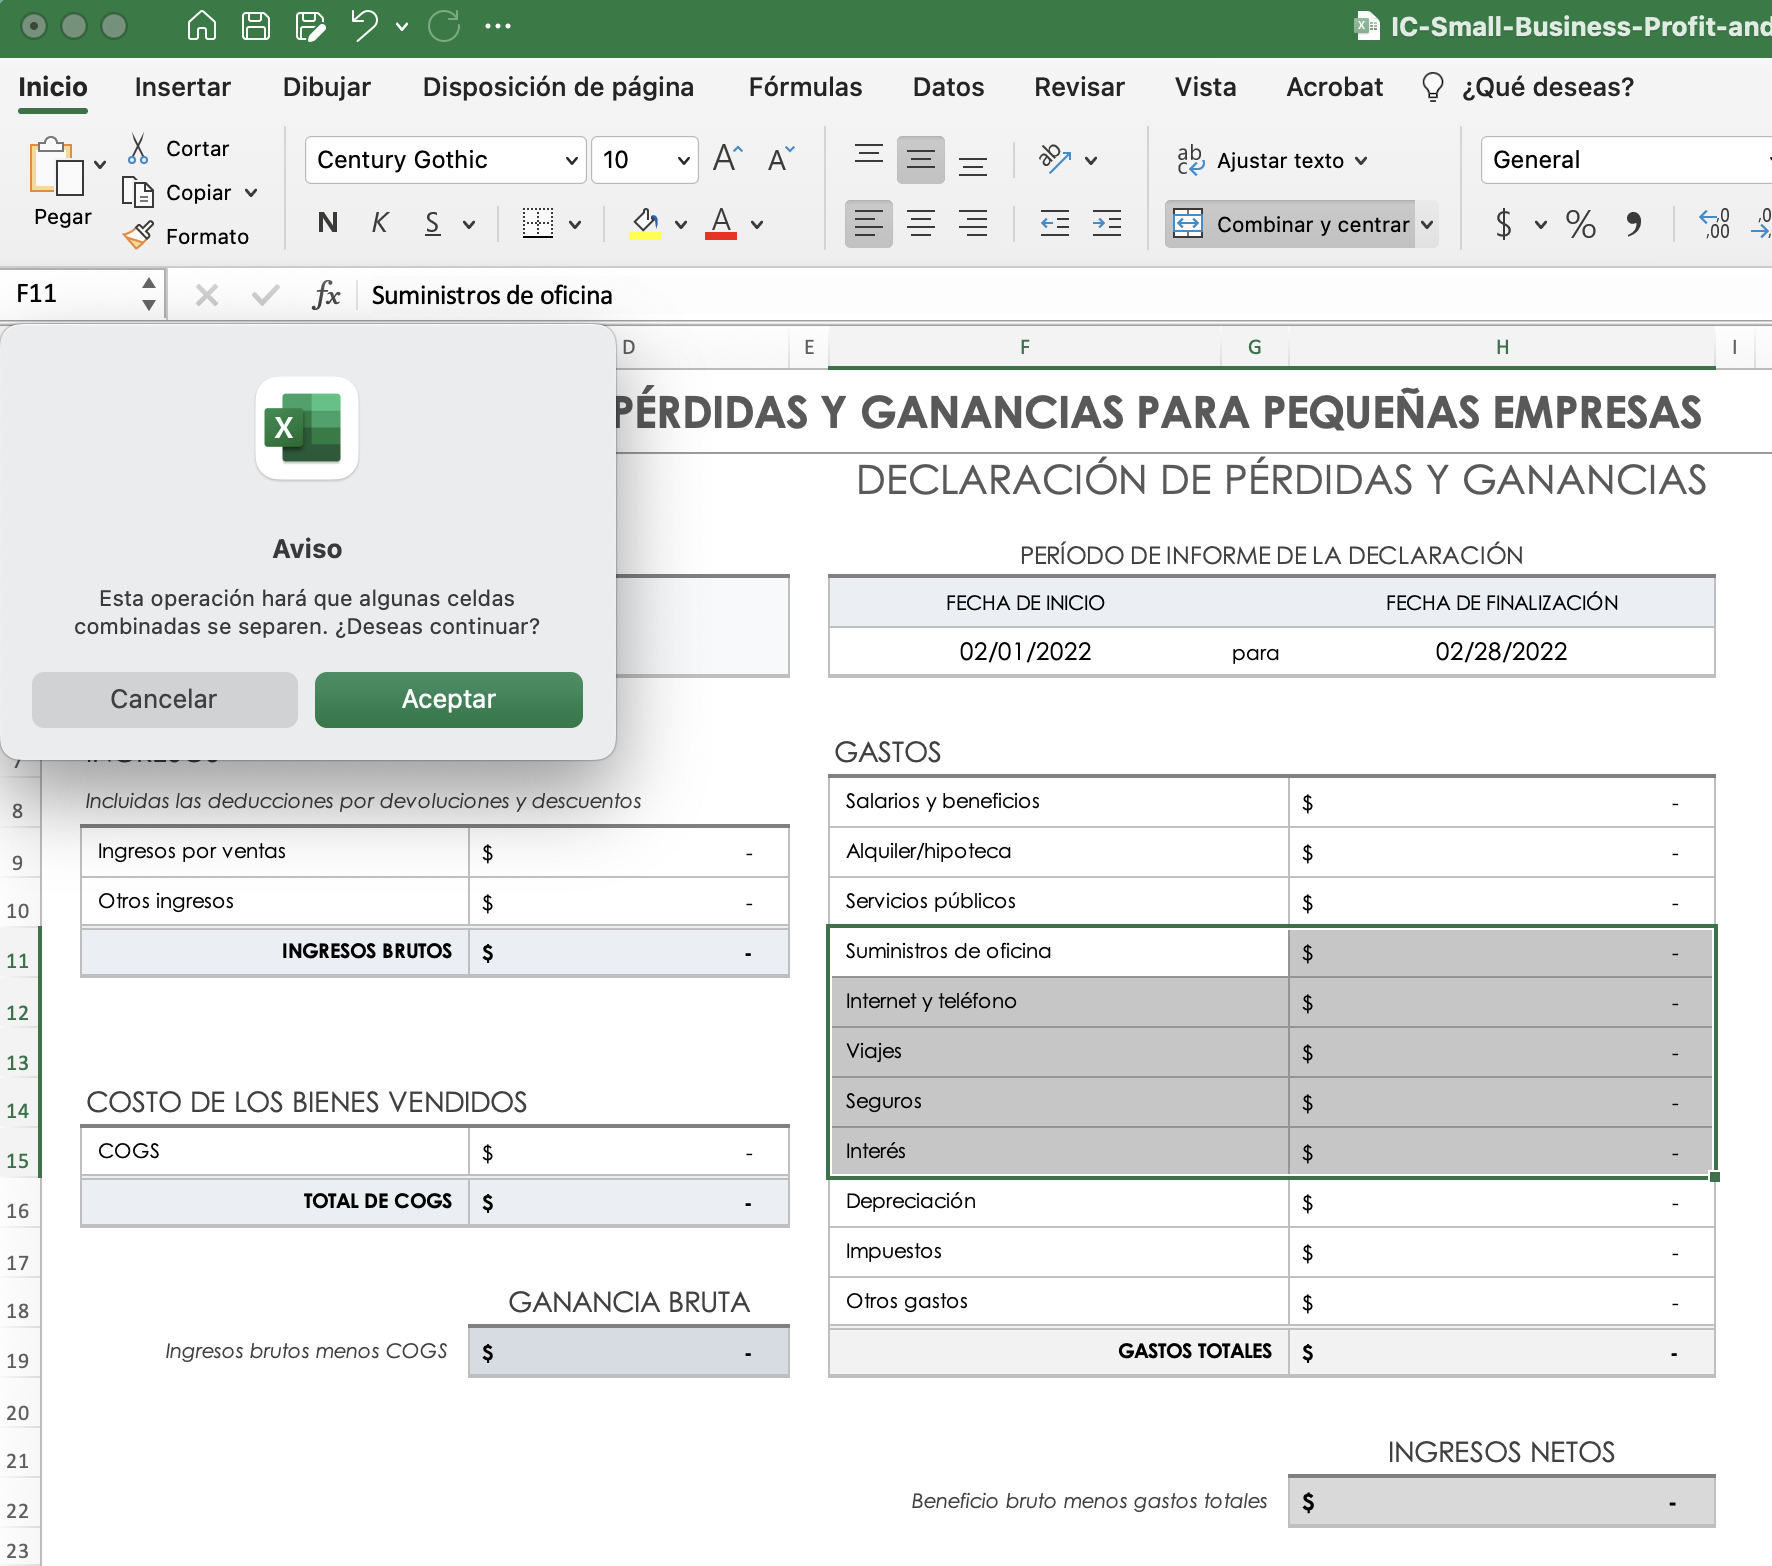Image resolution: width=1772 pixels, height=1566 pixels.
Task: Click Combinar y centrar button
Action: point(1290,224)
